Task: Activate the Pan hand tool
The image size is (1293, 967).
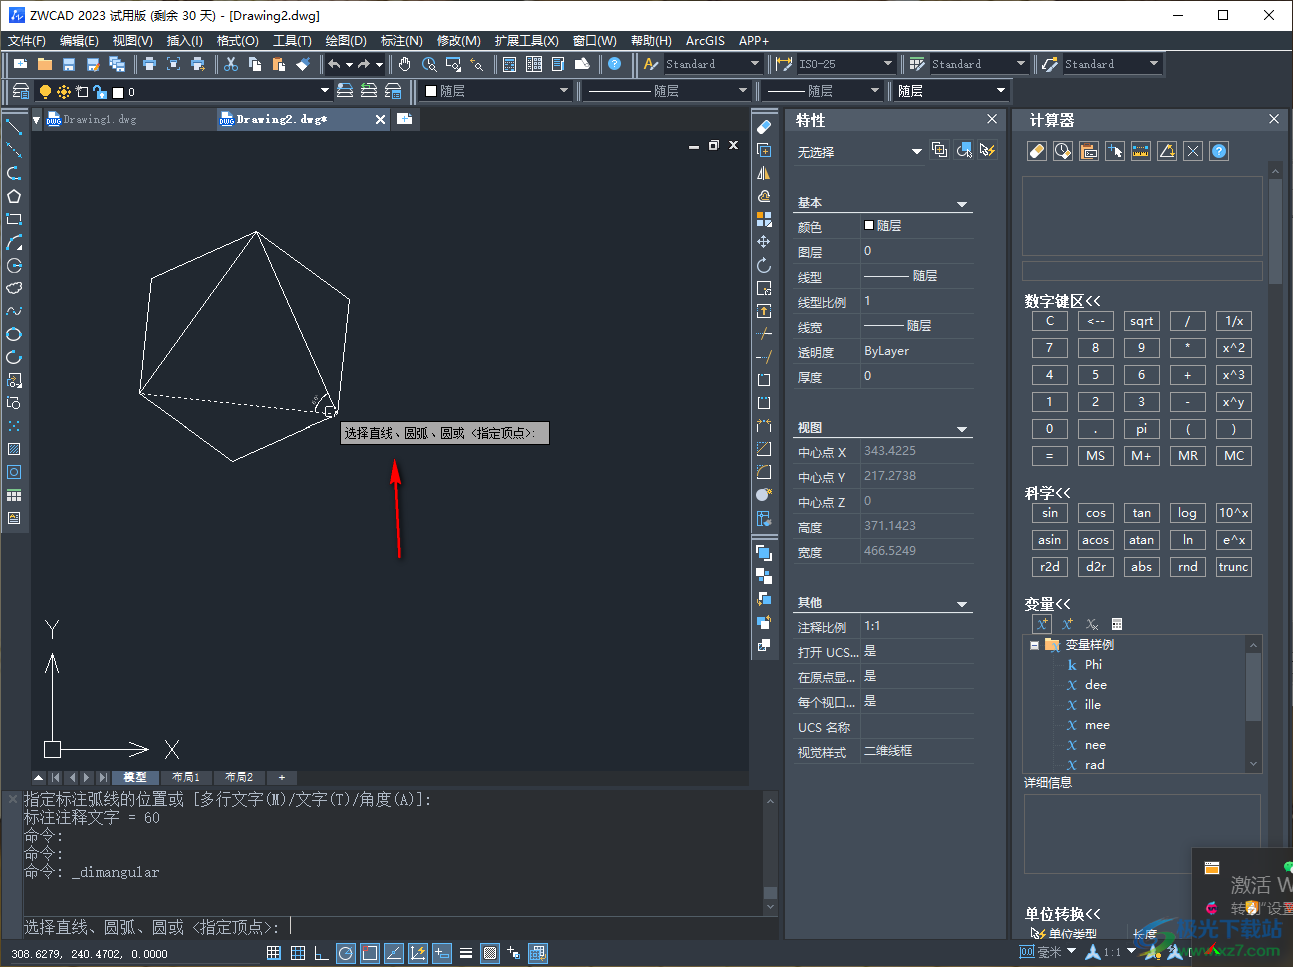Action: (405, 64)
